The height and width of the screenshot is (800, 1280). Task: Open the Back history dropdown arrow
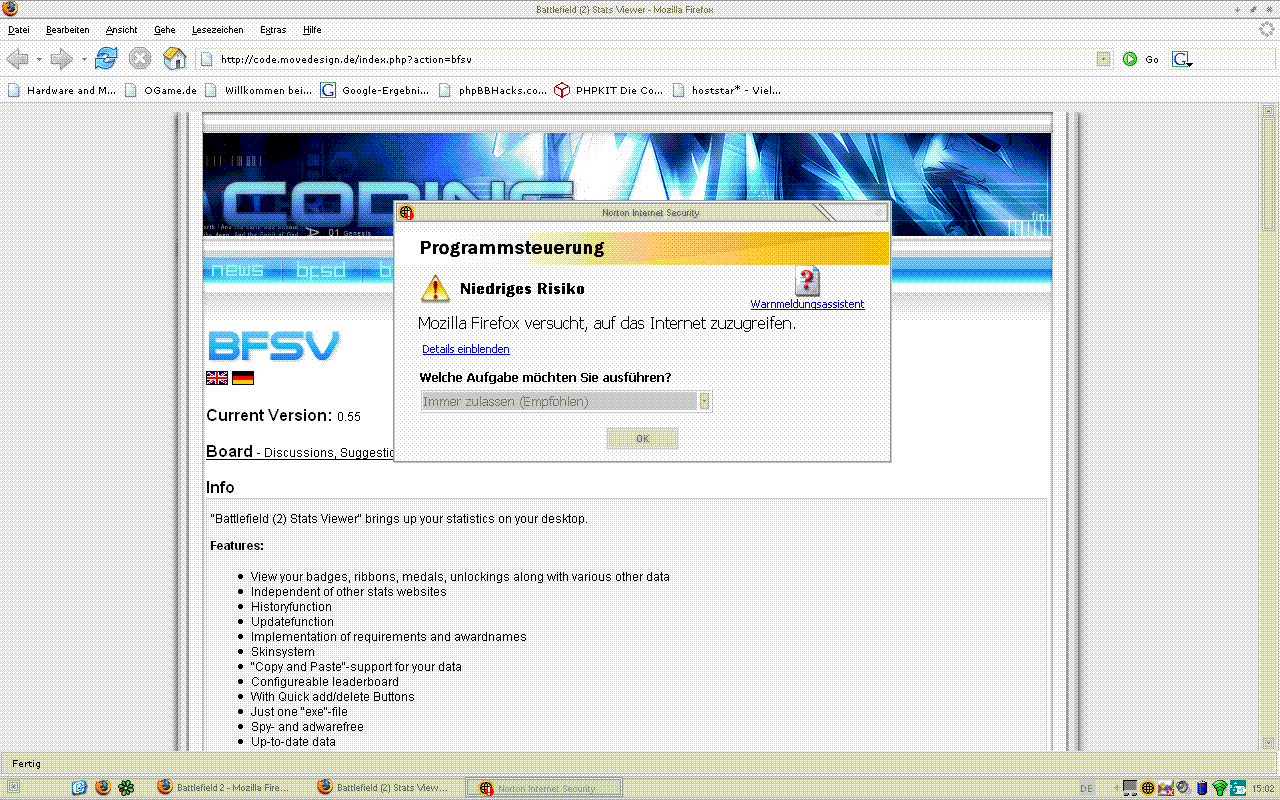click(x=39, y=60)
